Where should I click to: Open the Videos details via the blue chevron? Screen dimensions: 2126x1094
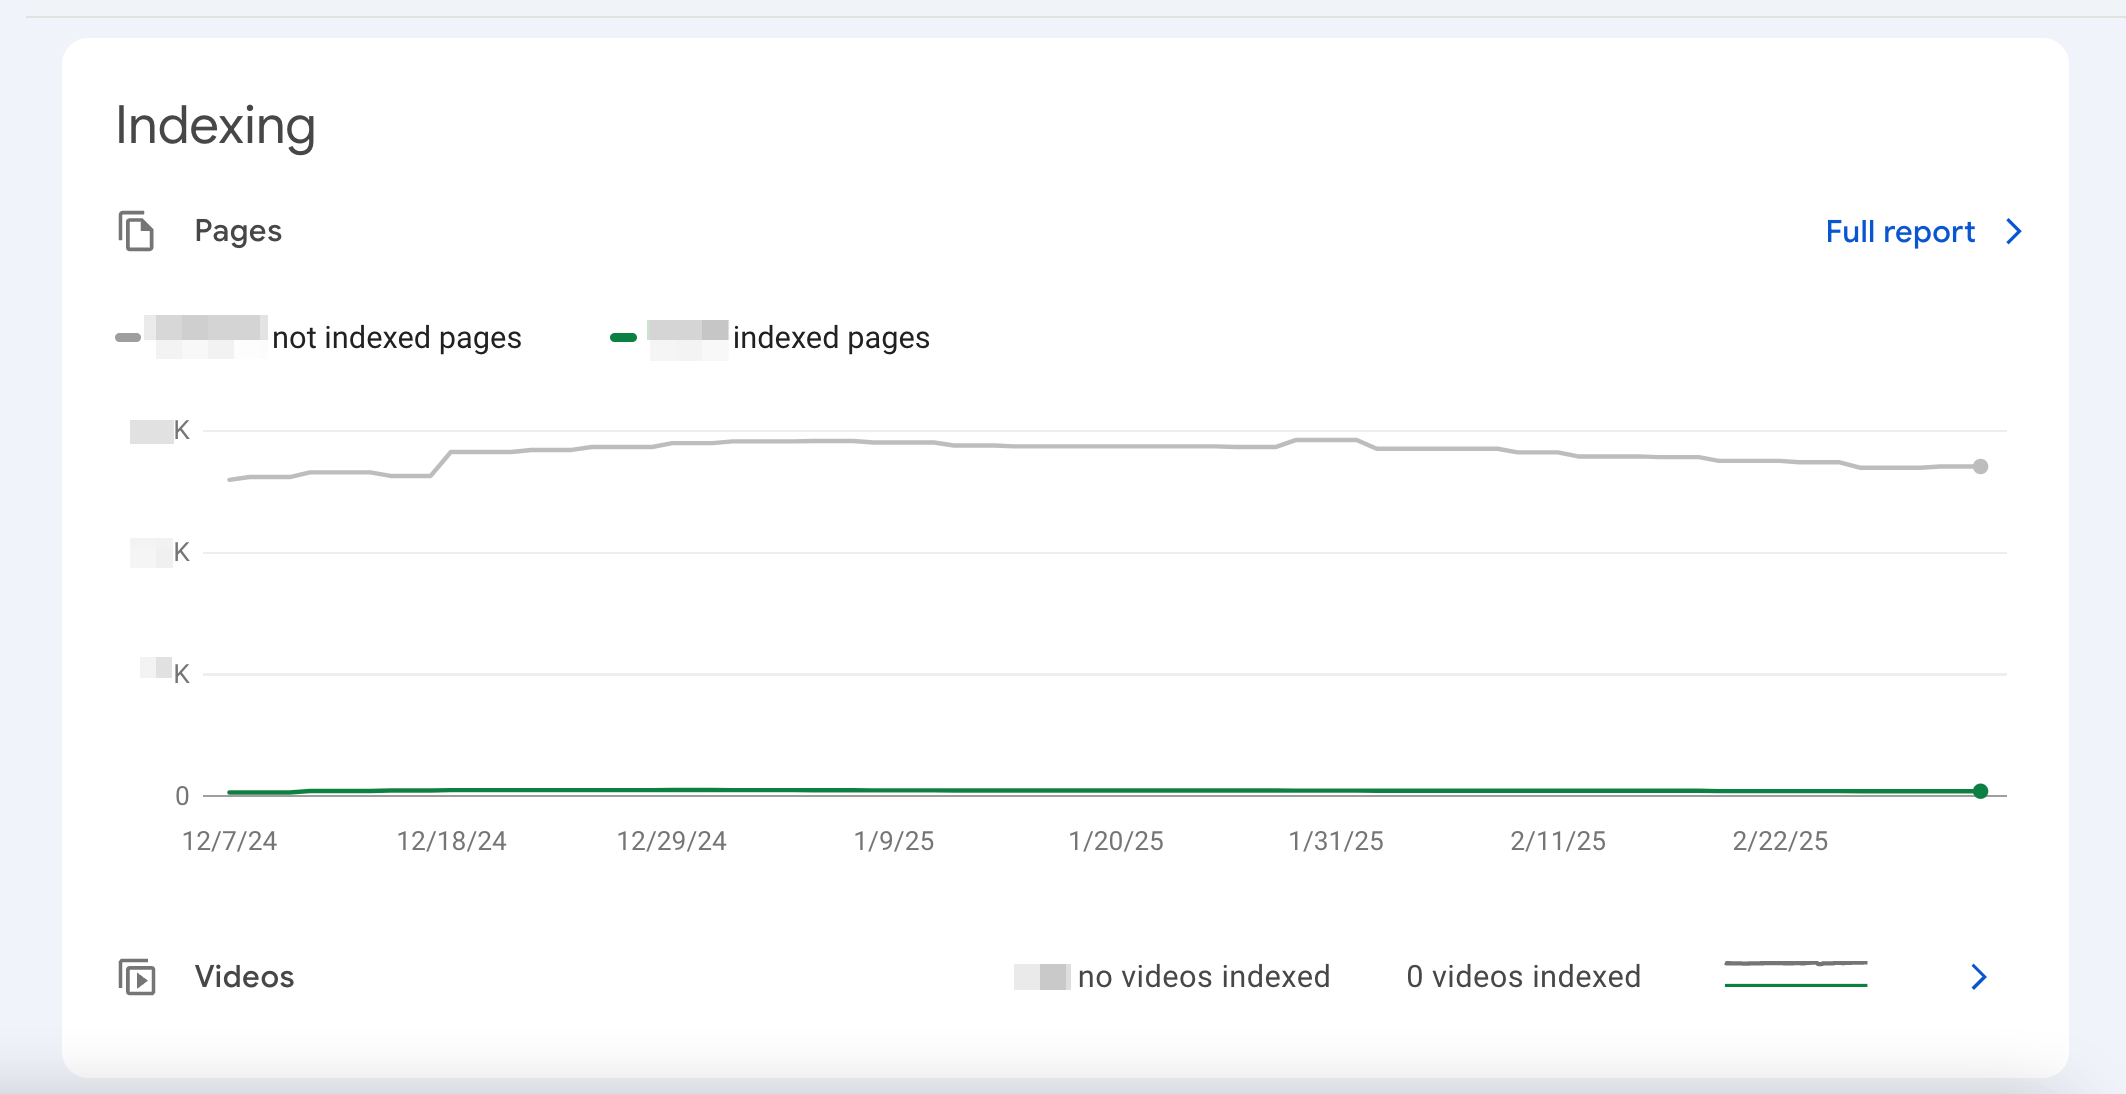click(x=1977, y=977)
